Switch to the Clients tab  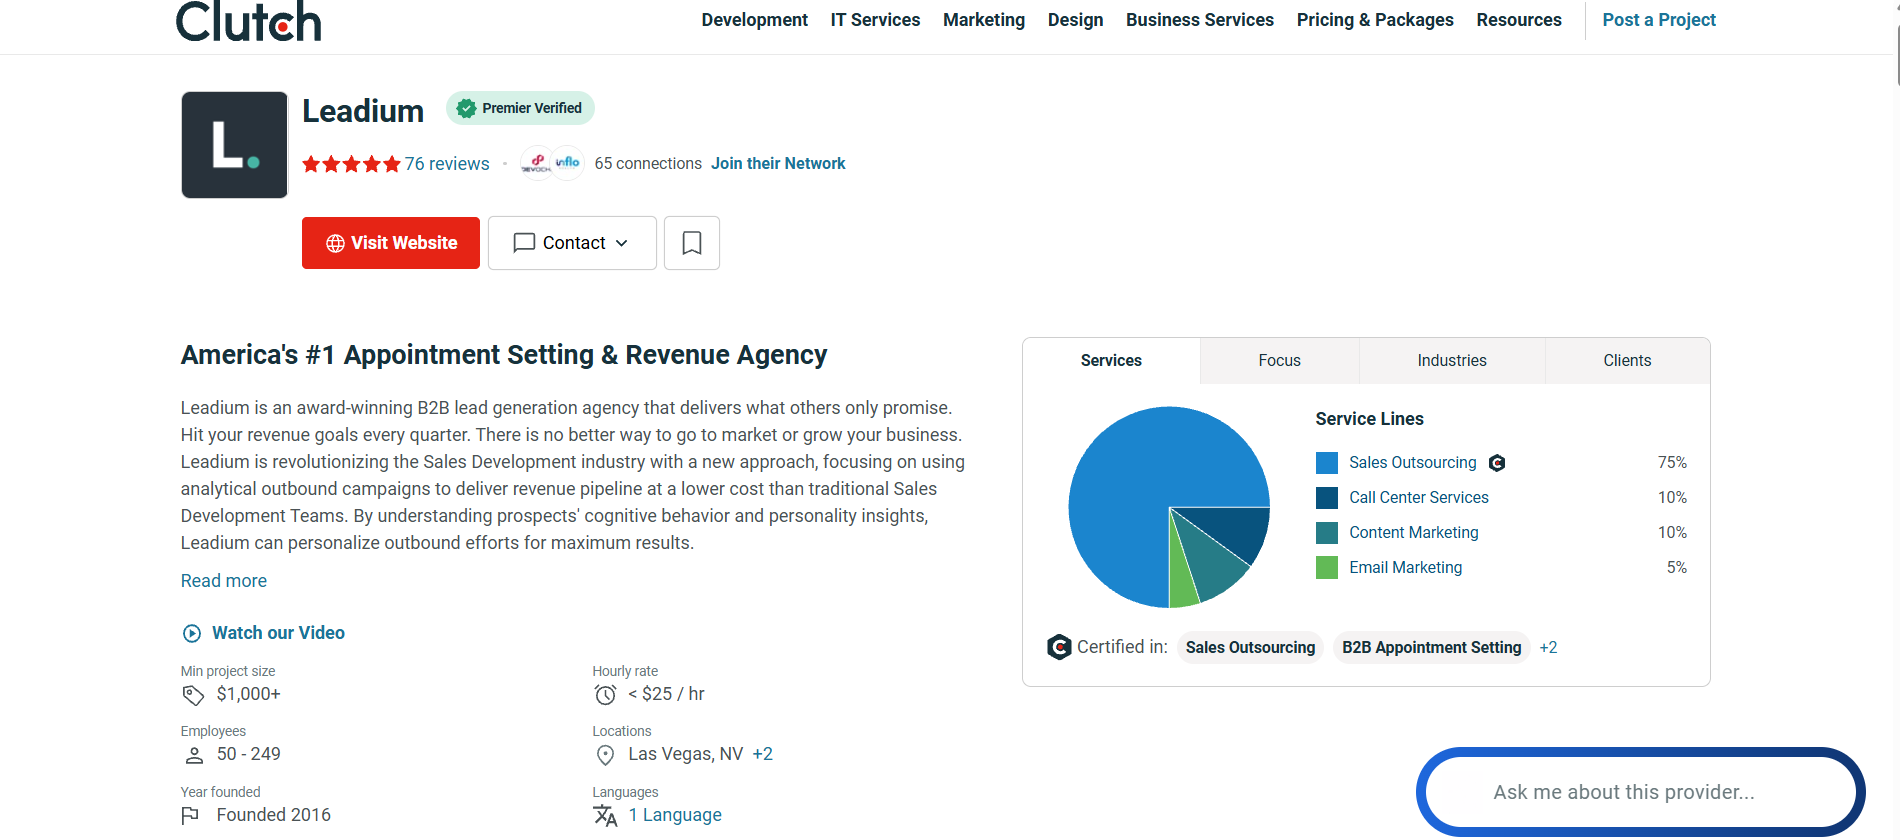(1628, 361)
